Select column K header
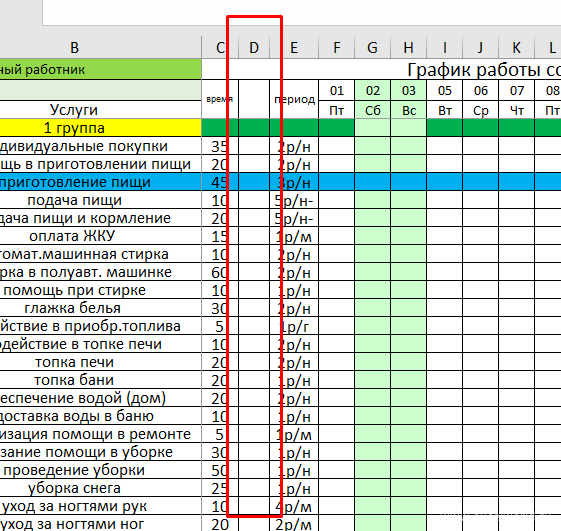Screen dimensions: 561x531 [516, 47]
